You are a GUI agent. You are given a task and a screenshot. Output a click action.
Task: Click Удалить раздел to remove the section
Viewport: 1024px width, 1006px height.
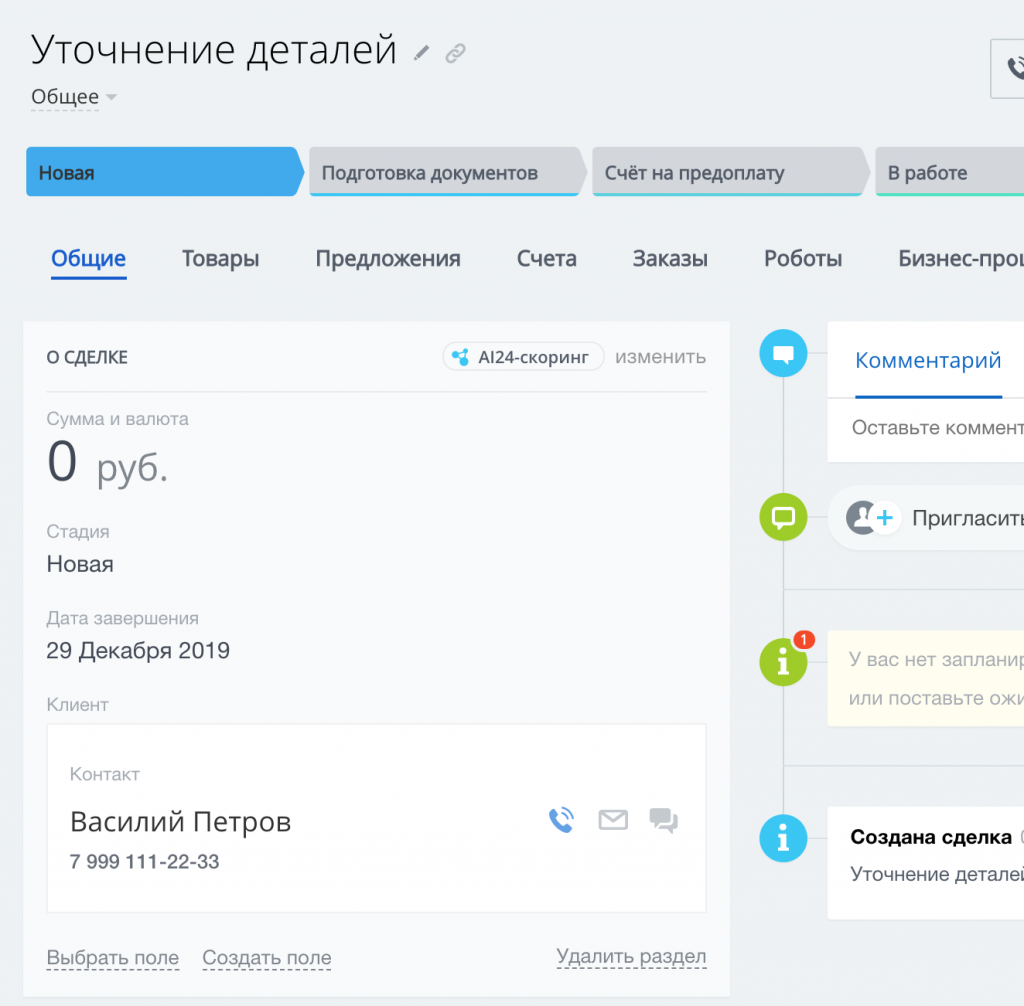[631, 957]
